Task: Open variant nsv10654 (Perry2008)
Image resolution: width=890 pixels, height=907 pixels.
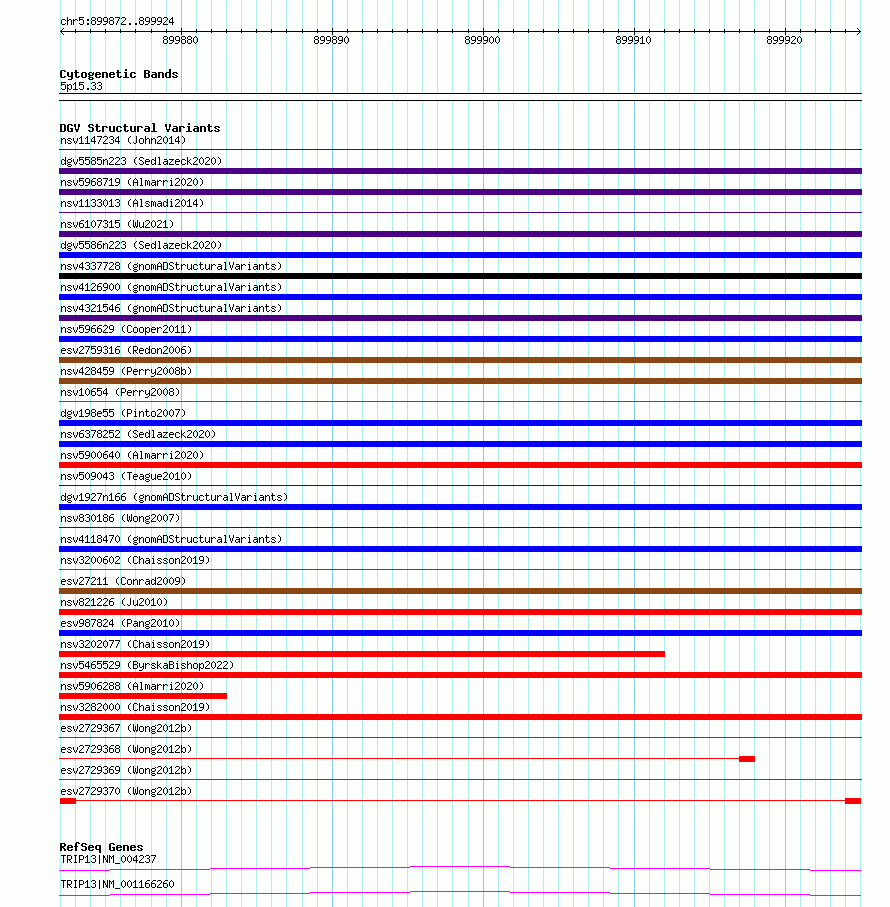Action: 120,392
